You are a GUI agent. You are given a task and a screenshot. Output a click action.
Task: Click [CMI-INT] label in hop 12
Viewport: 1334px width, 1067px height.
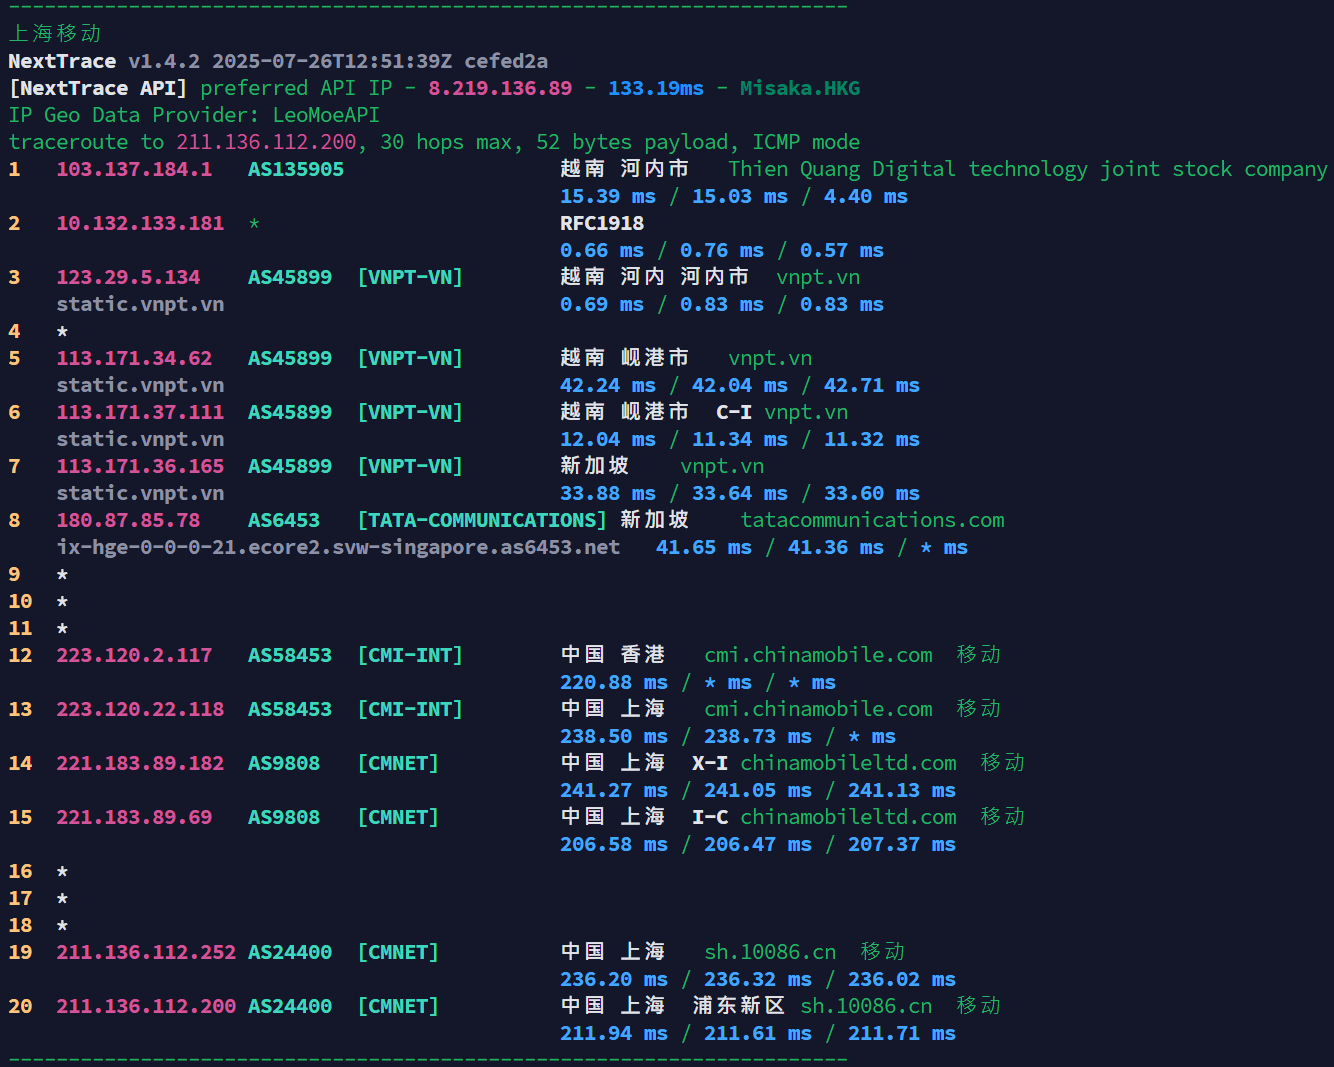[x=410, y=655]
